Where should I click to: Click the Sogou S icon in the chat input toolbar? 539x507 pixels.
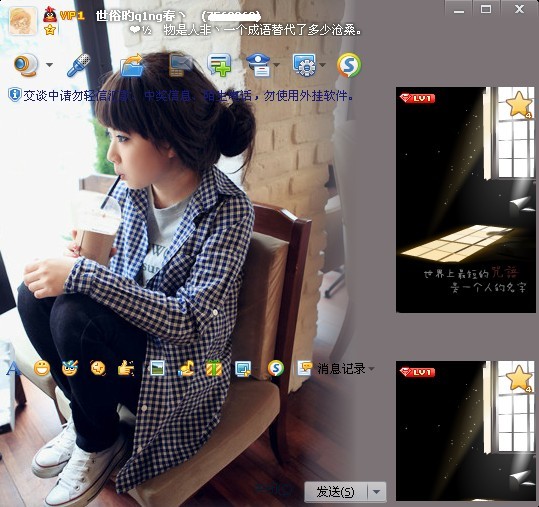click(276, 368)
